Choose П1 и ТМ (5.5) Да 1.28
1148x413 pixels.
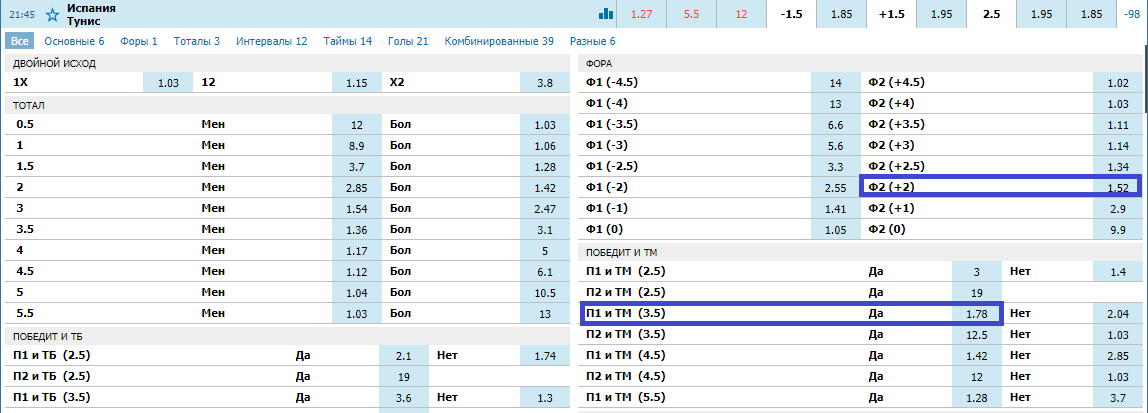pos(977,398)
